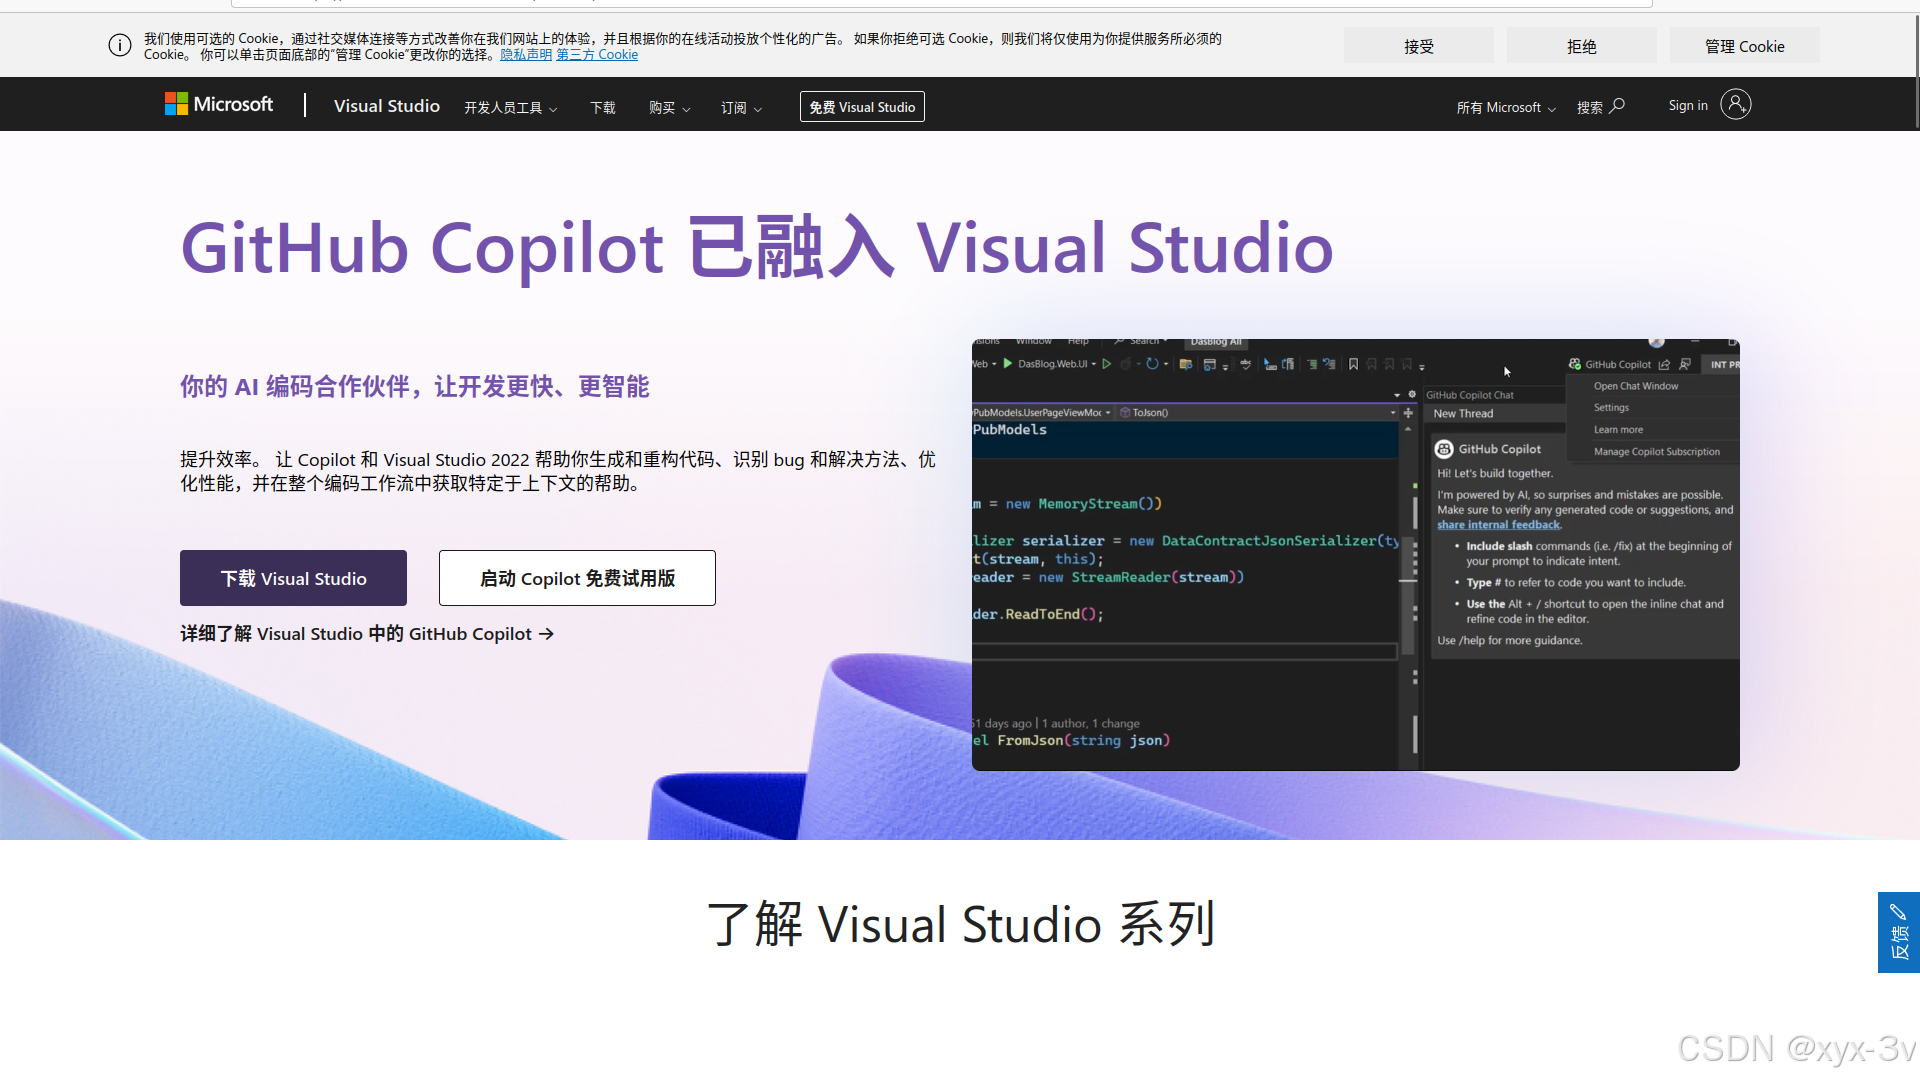
Task: Click the 搜索 label in the header
Action: [1590, 107]
